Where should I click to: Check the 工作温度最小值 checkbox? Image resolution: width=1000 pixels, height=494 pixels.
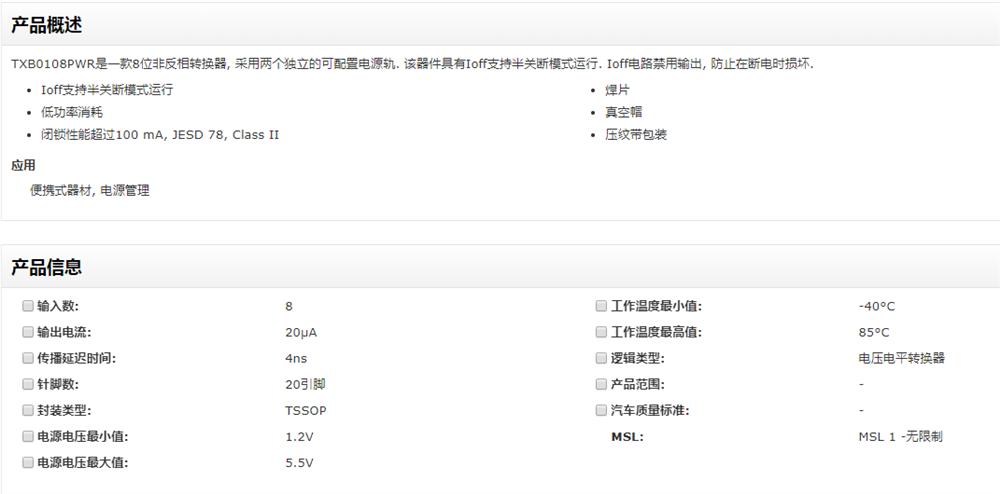coord(601,306)
